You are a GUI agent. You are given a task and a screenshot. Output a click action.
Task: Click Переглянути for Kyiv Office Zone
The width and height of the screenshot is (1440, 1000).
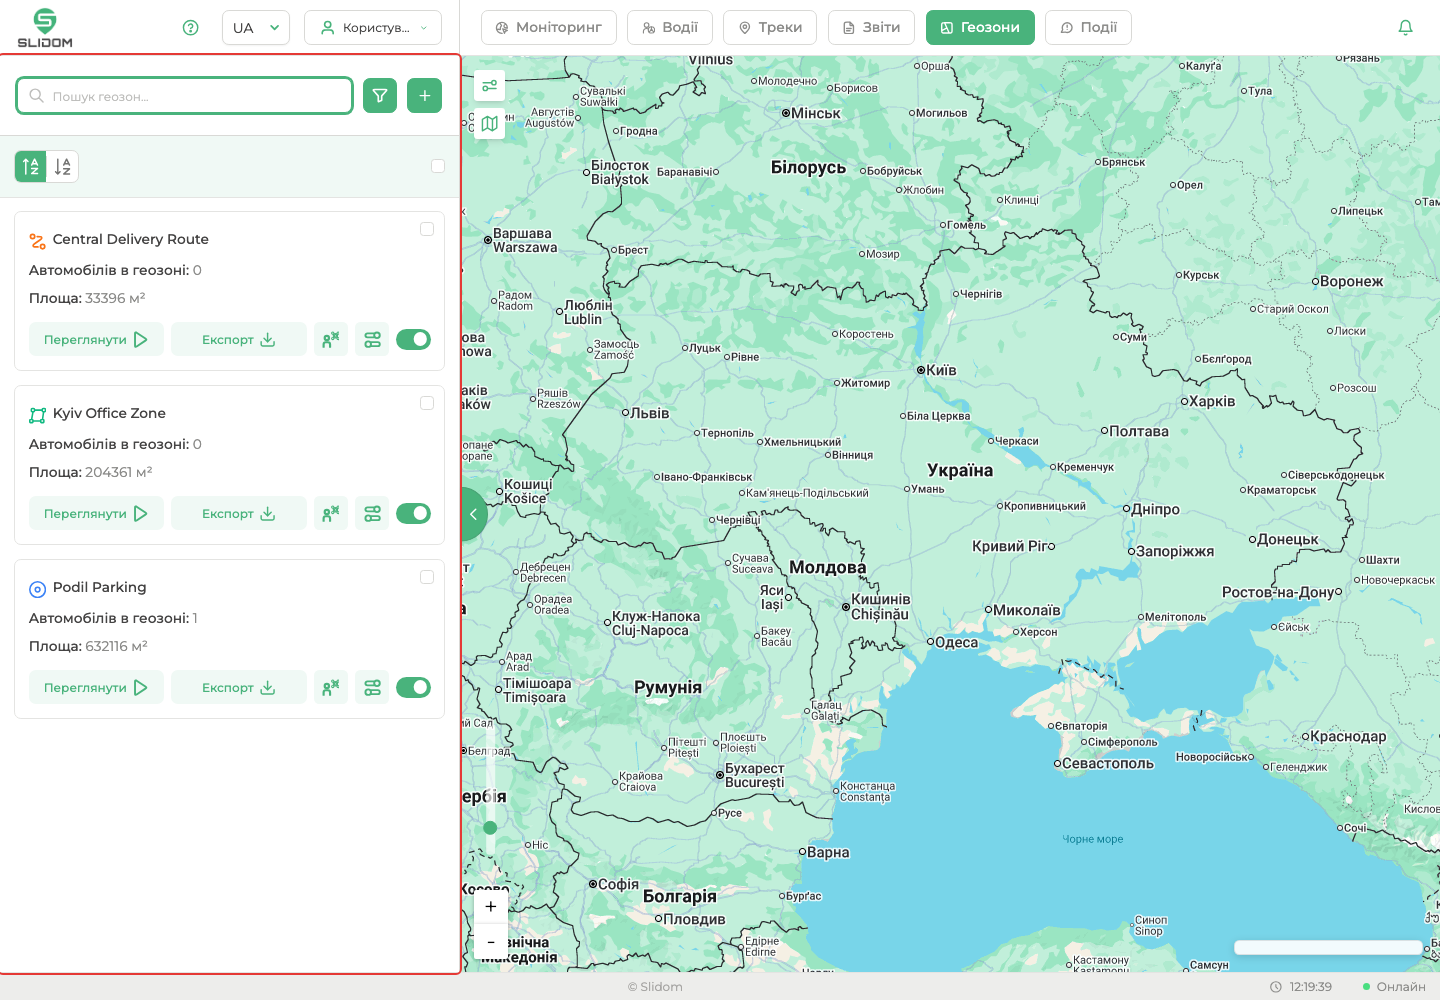pyautogui.click(x=96, y=514)
